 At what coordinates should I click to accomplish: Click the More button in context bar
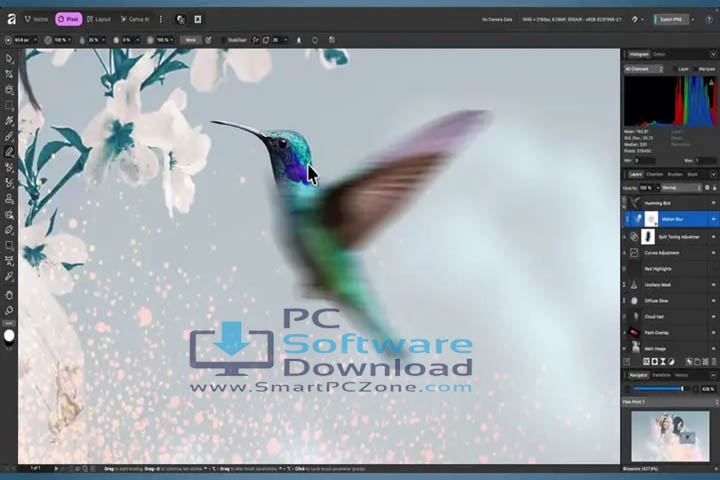[x=191, y=40]
